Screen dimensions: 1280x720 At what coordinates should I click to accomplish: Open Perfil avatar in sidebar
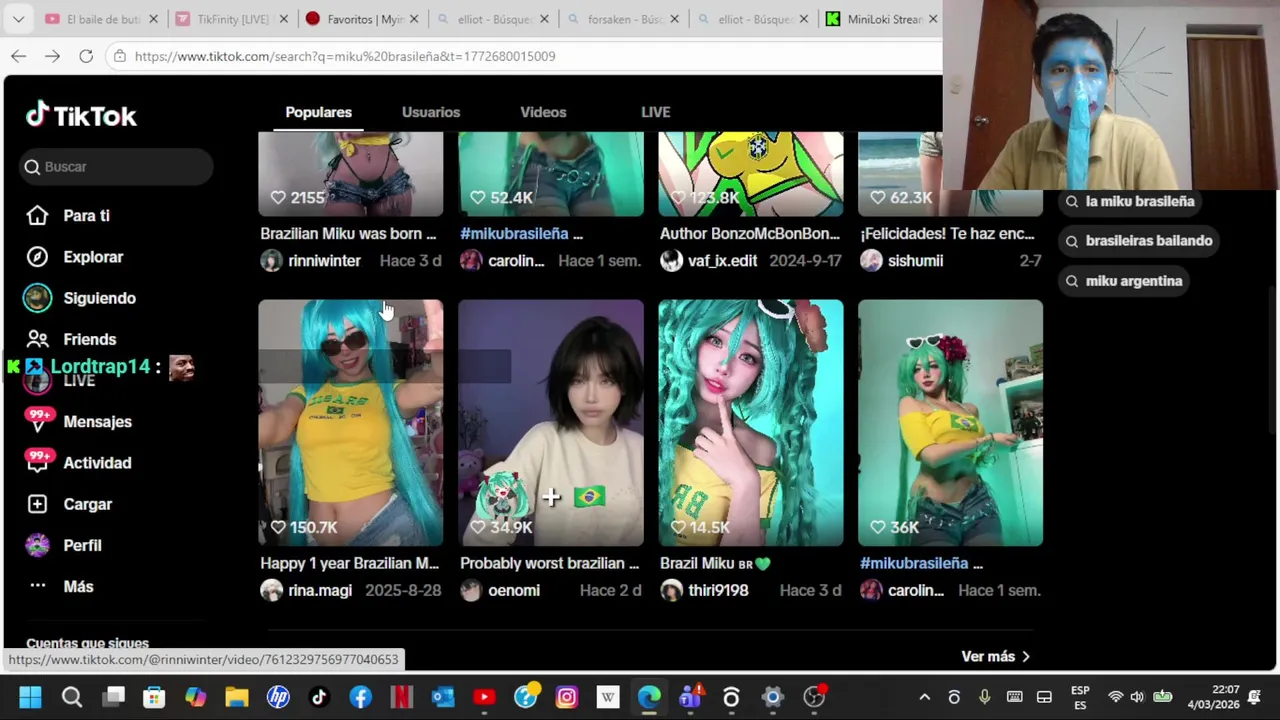pos(37,545)
